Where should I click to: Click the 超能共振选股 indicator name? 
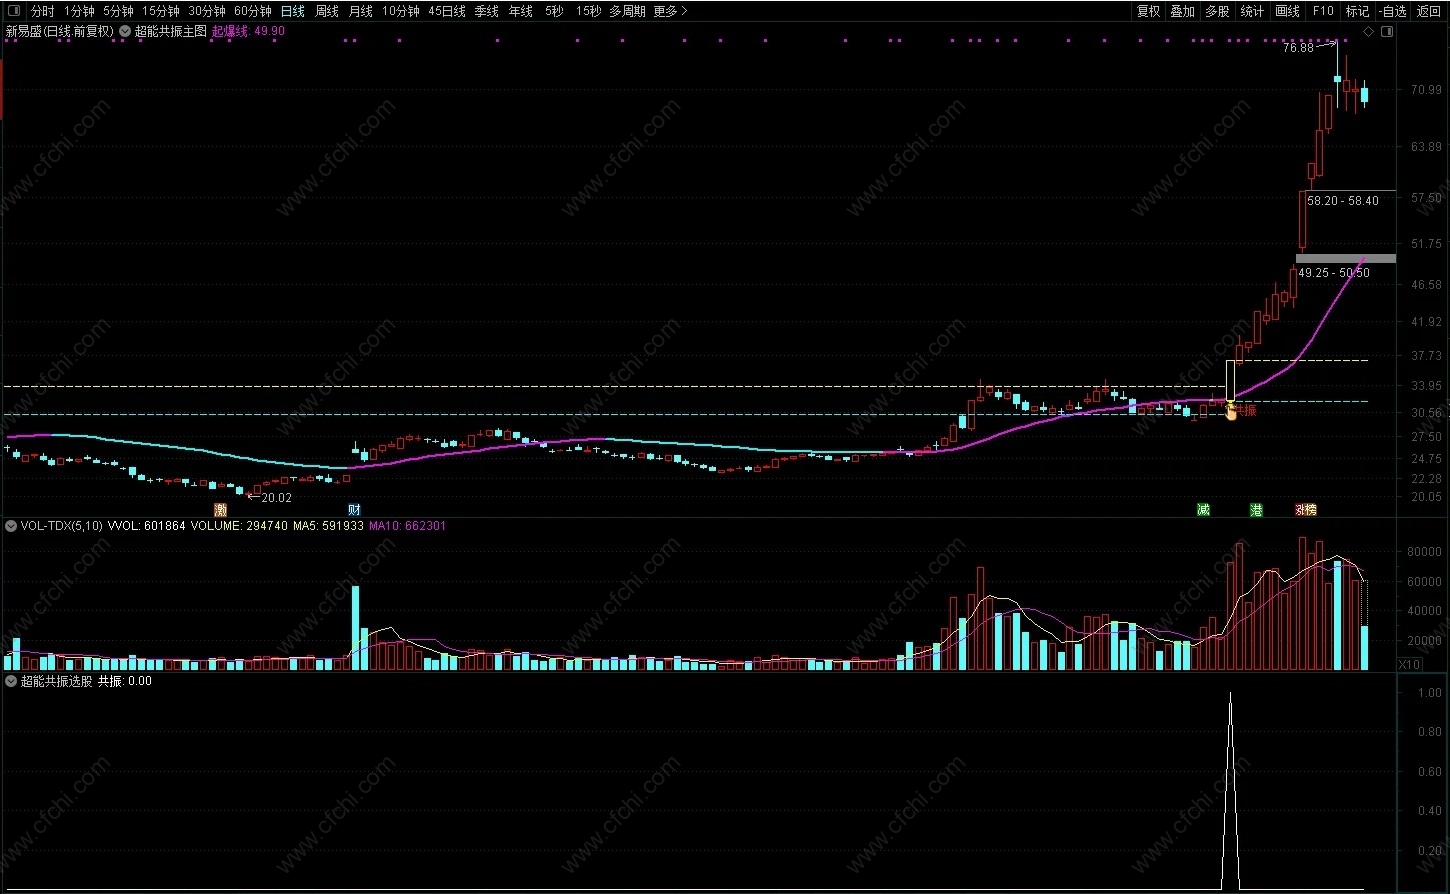click(x=57, y=681)
